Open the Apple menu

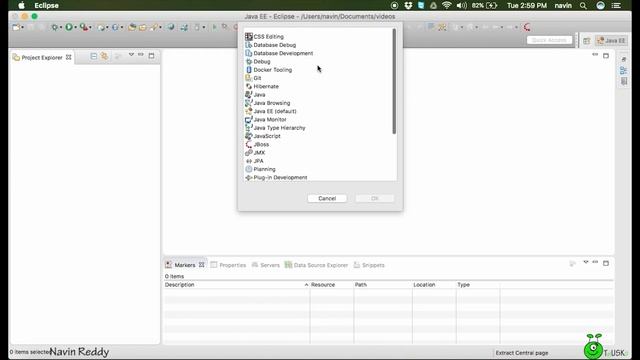[21, 5]
